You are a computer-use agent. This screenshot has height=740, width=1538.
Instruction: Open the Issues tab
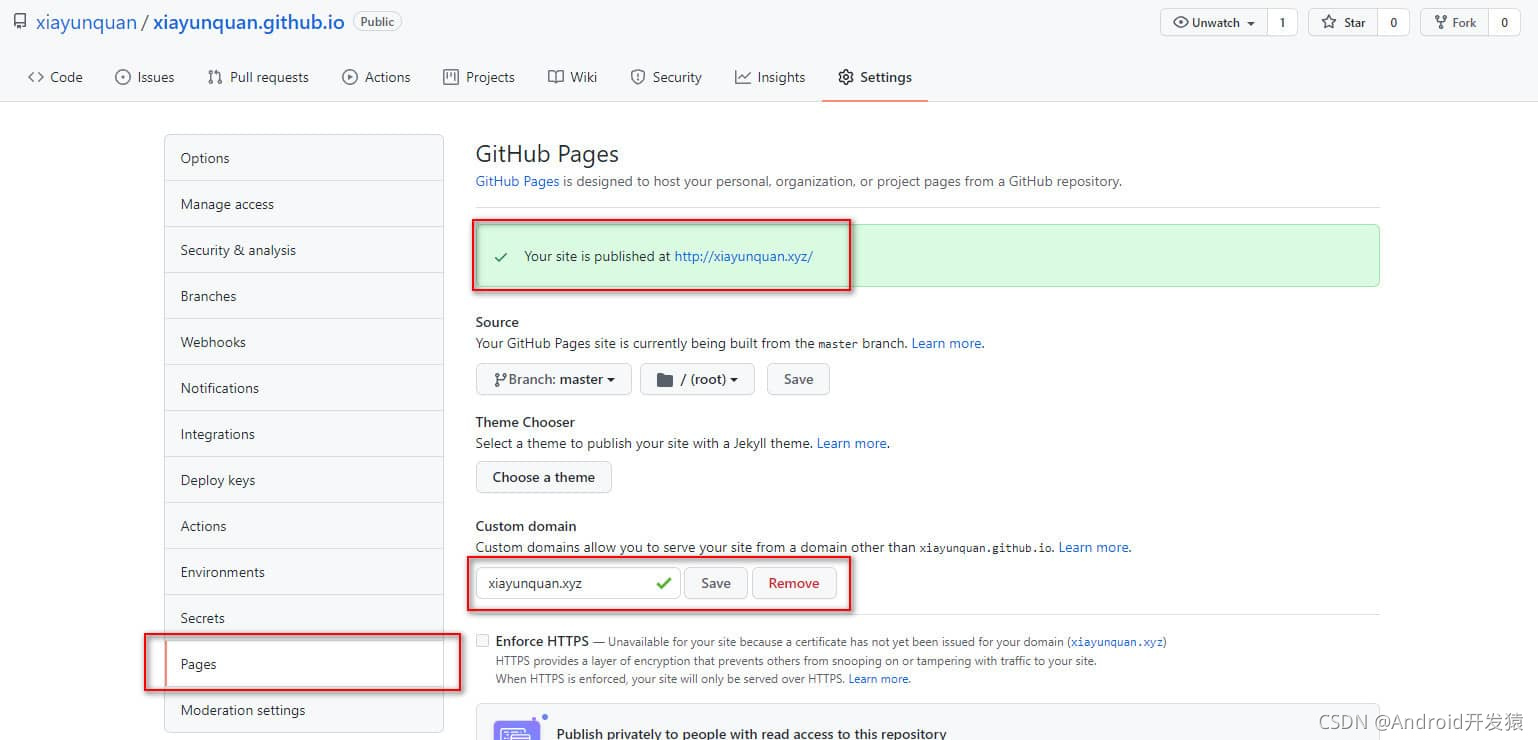pyautogui.click(x=145, y=77)
